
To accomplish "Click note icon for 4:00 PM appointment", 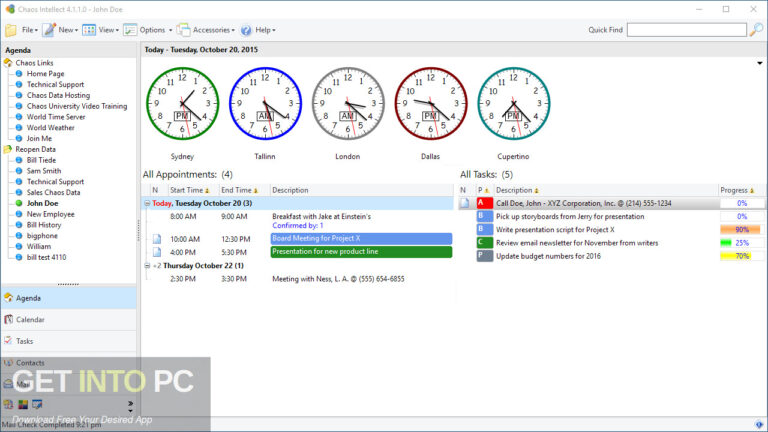I will click(x=157, y=252).
